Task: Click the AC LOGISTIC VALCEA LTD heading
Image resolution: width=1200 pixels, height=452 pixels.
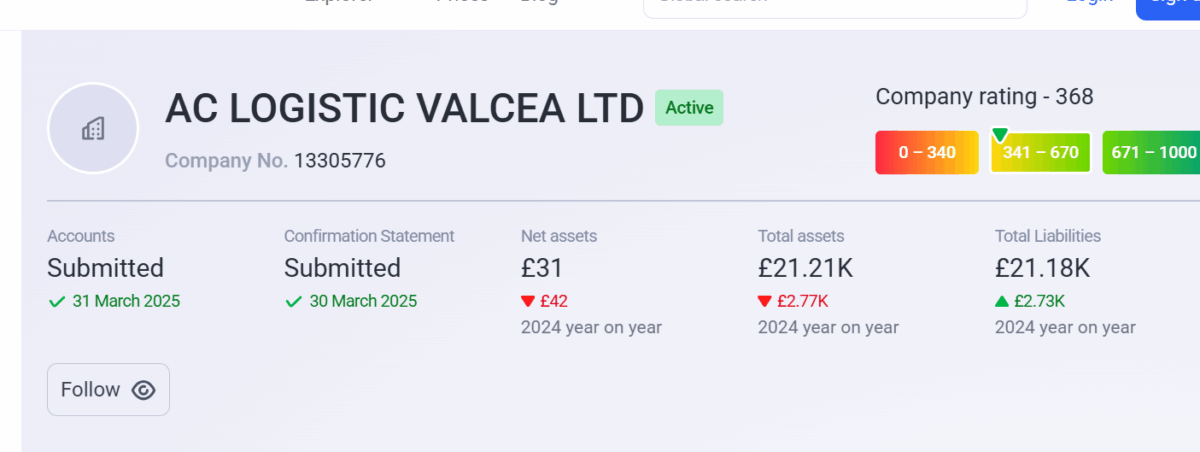Action: [x=404, y=109]
